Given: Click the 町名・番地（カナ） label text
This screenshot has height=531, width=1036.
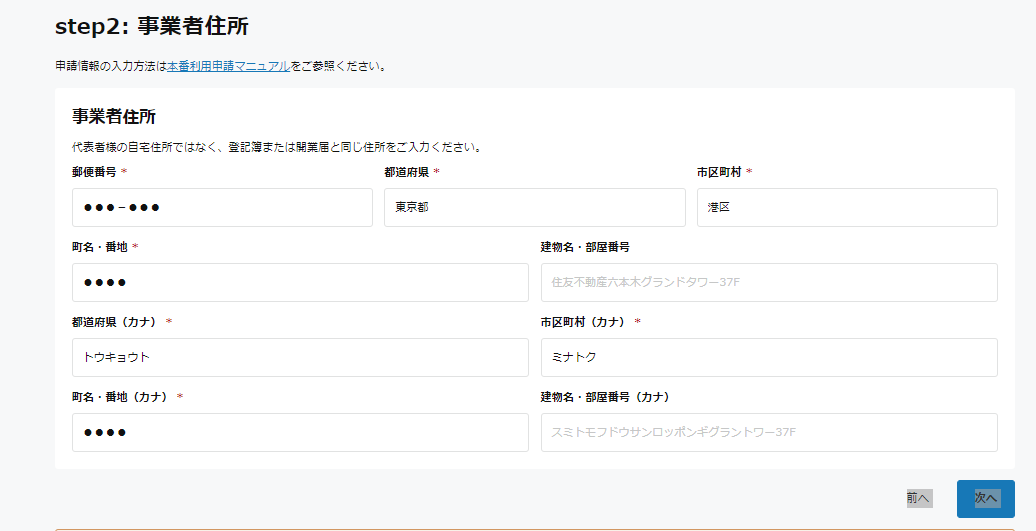Looking at the screenshot, I should coord(121,397).
